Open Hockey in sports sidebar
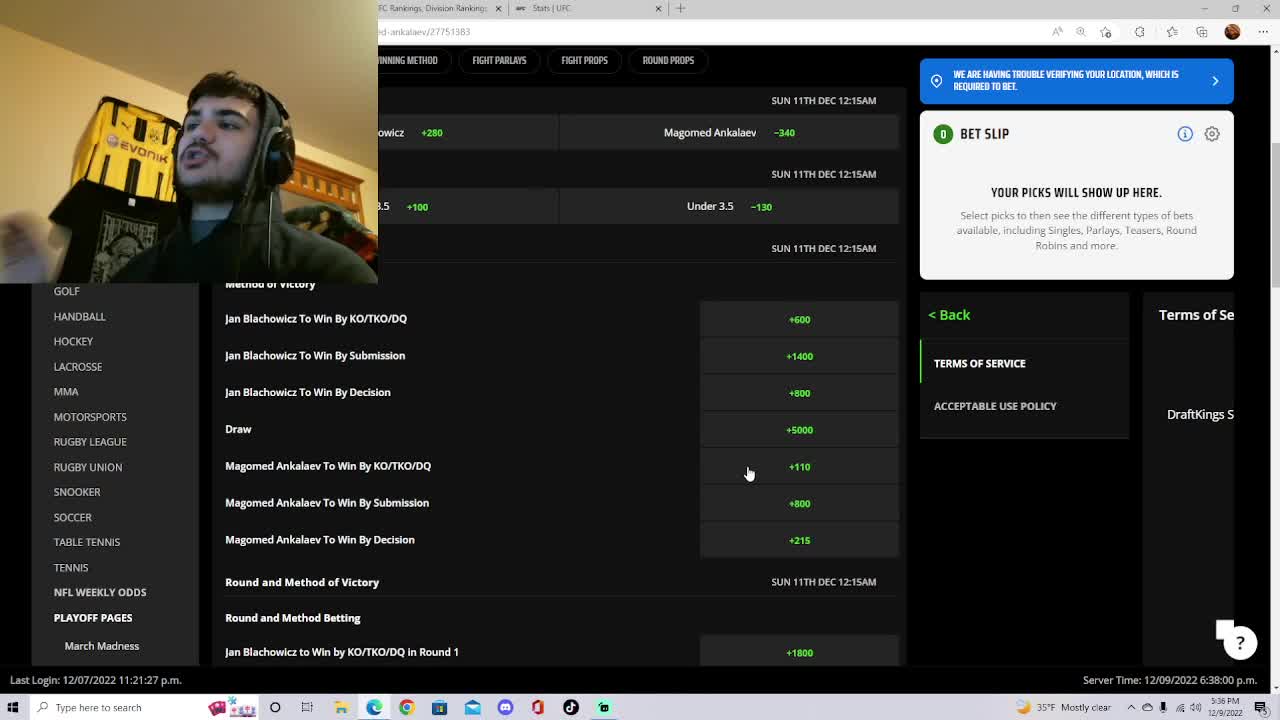The height and width of the screenshot is (720, 1280). point(73,341)
